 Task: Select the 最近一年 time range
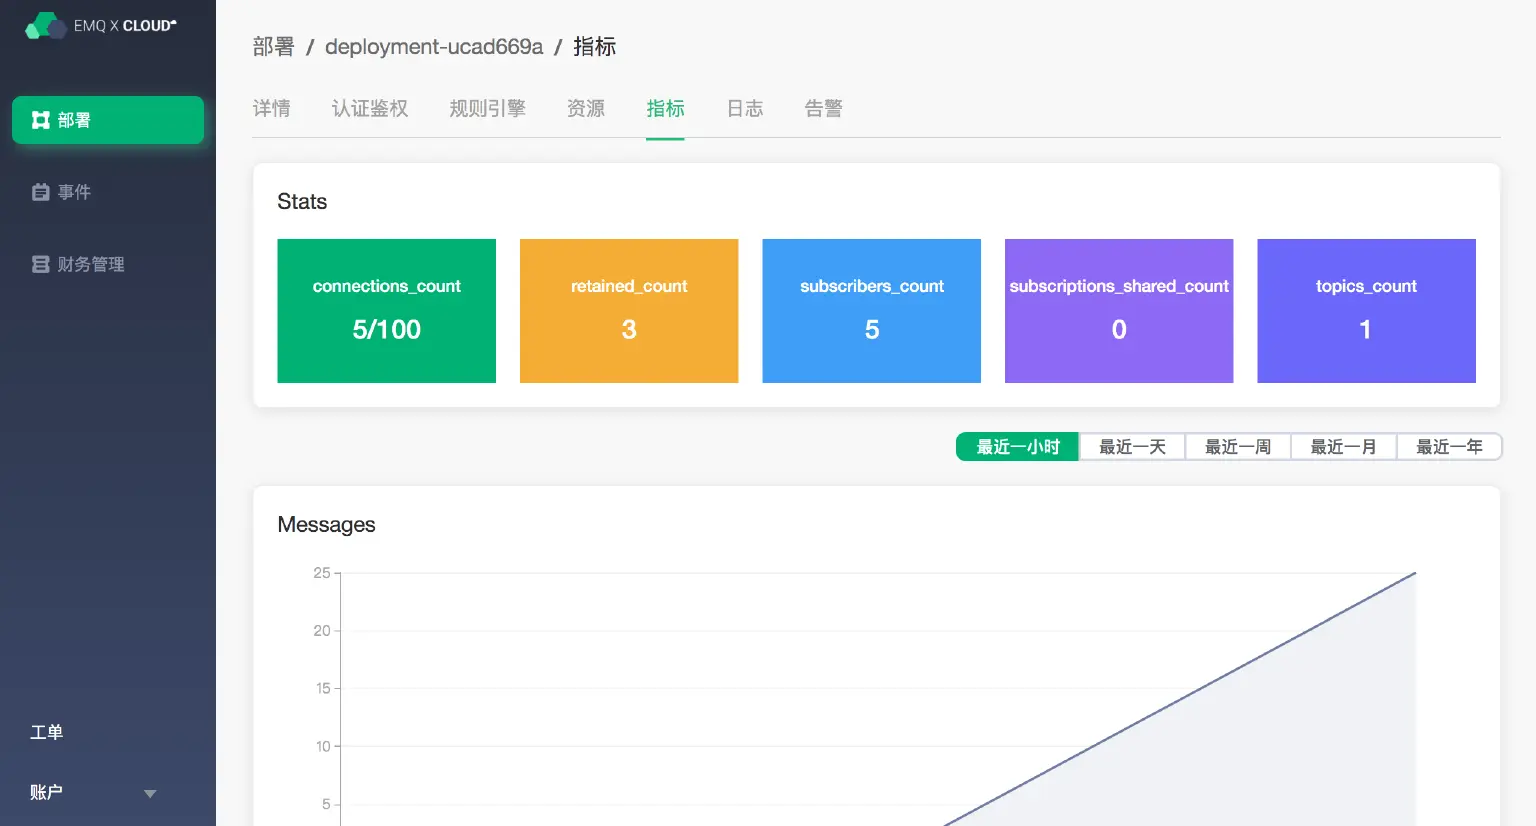1449,446
